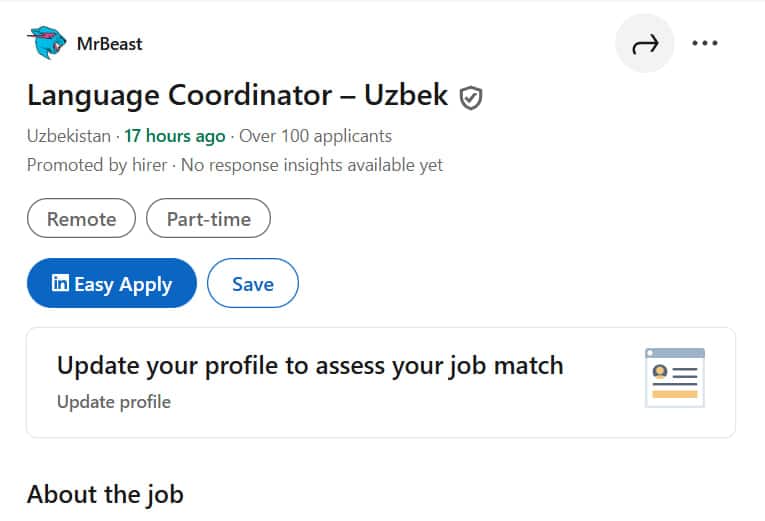This screenshot has height=521, width=765.
Task: Save this job with the Save button
Action: 252,284
